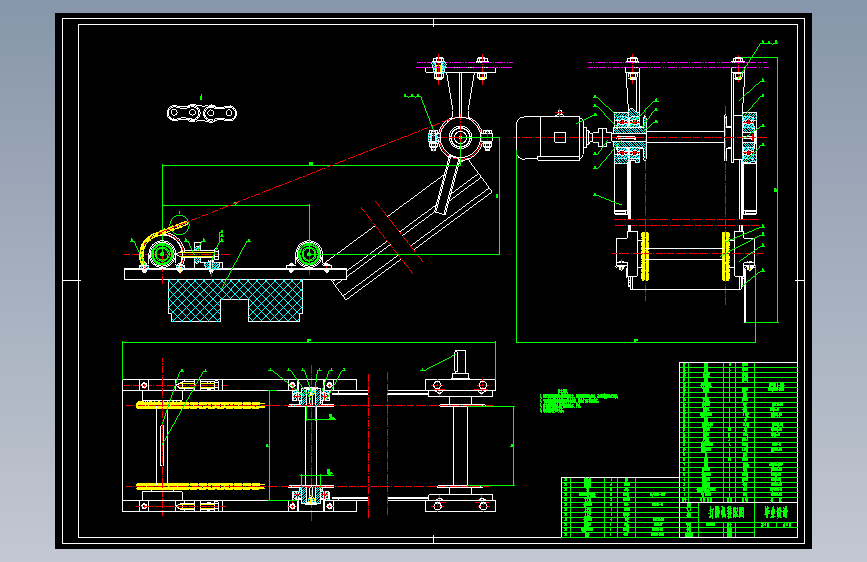Click the white base plate under the left sprocket
The width and height of the screenshot is (867, 562).
click(235, 274)
